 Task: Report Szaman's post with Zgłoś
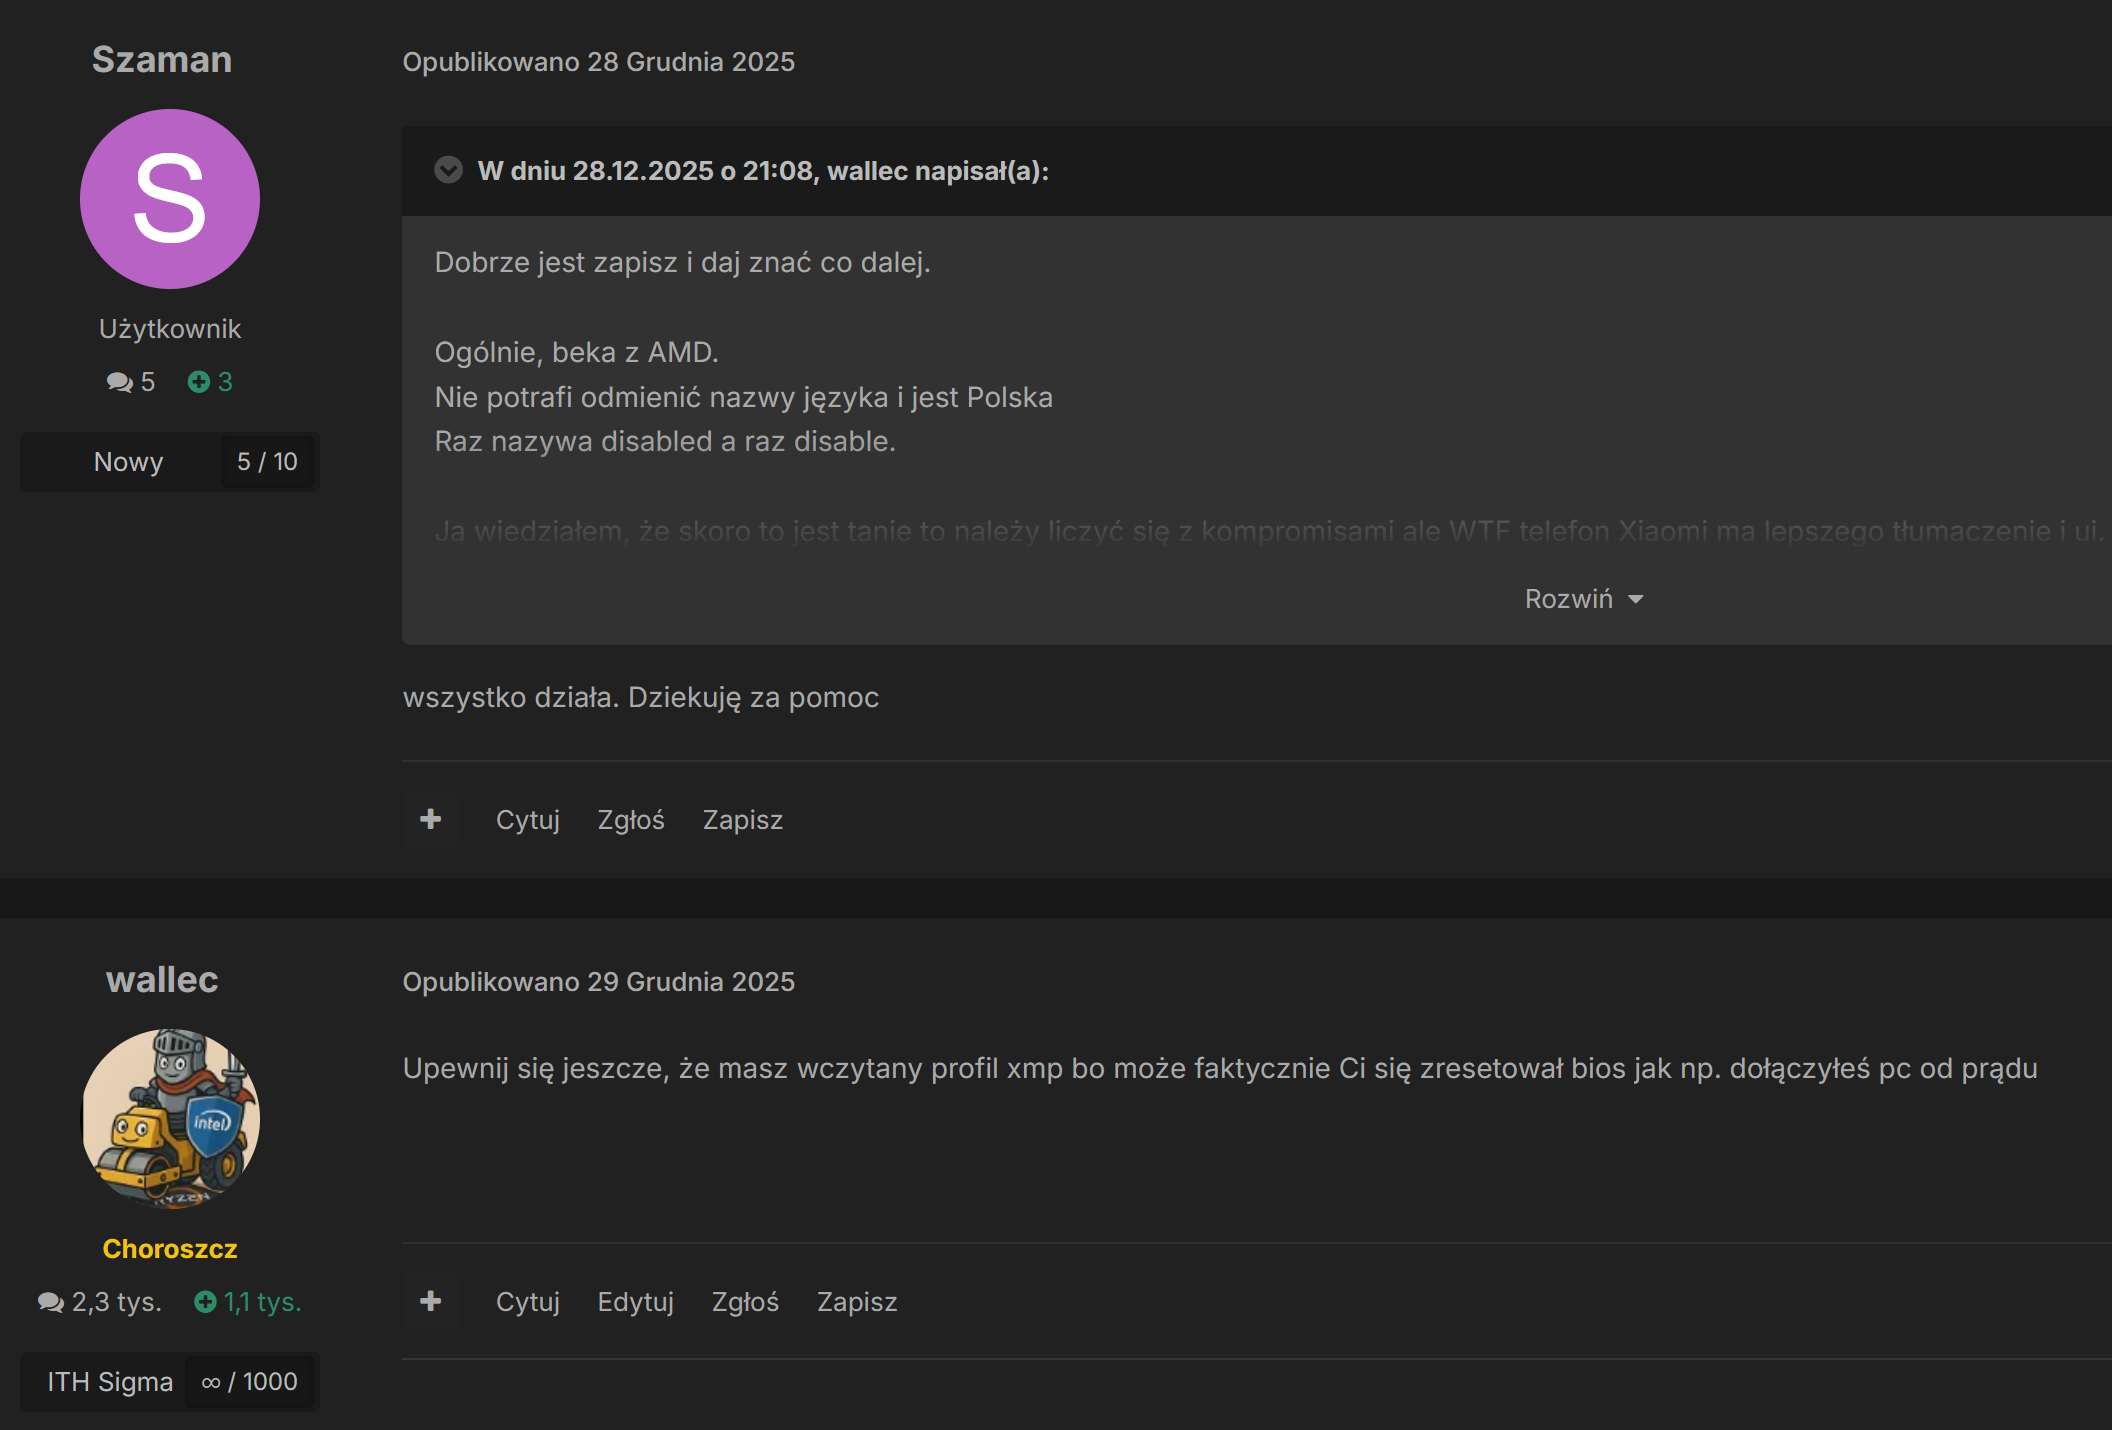pos(631,820)
